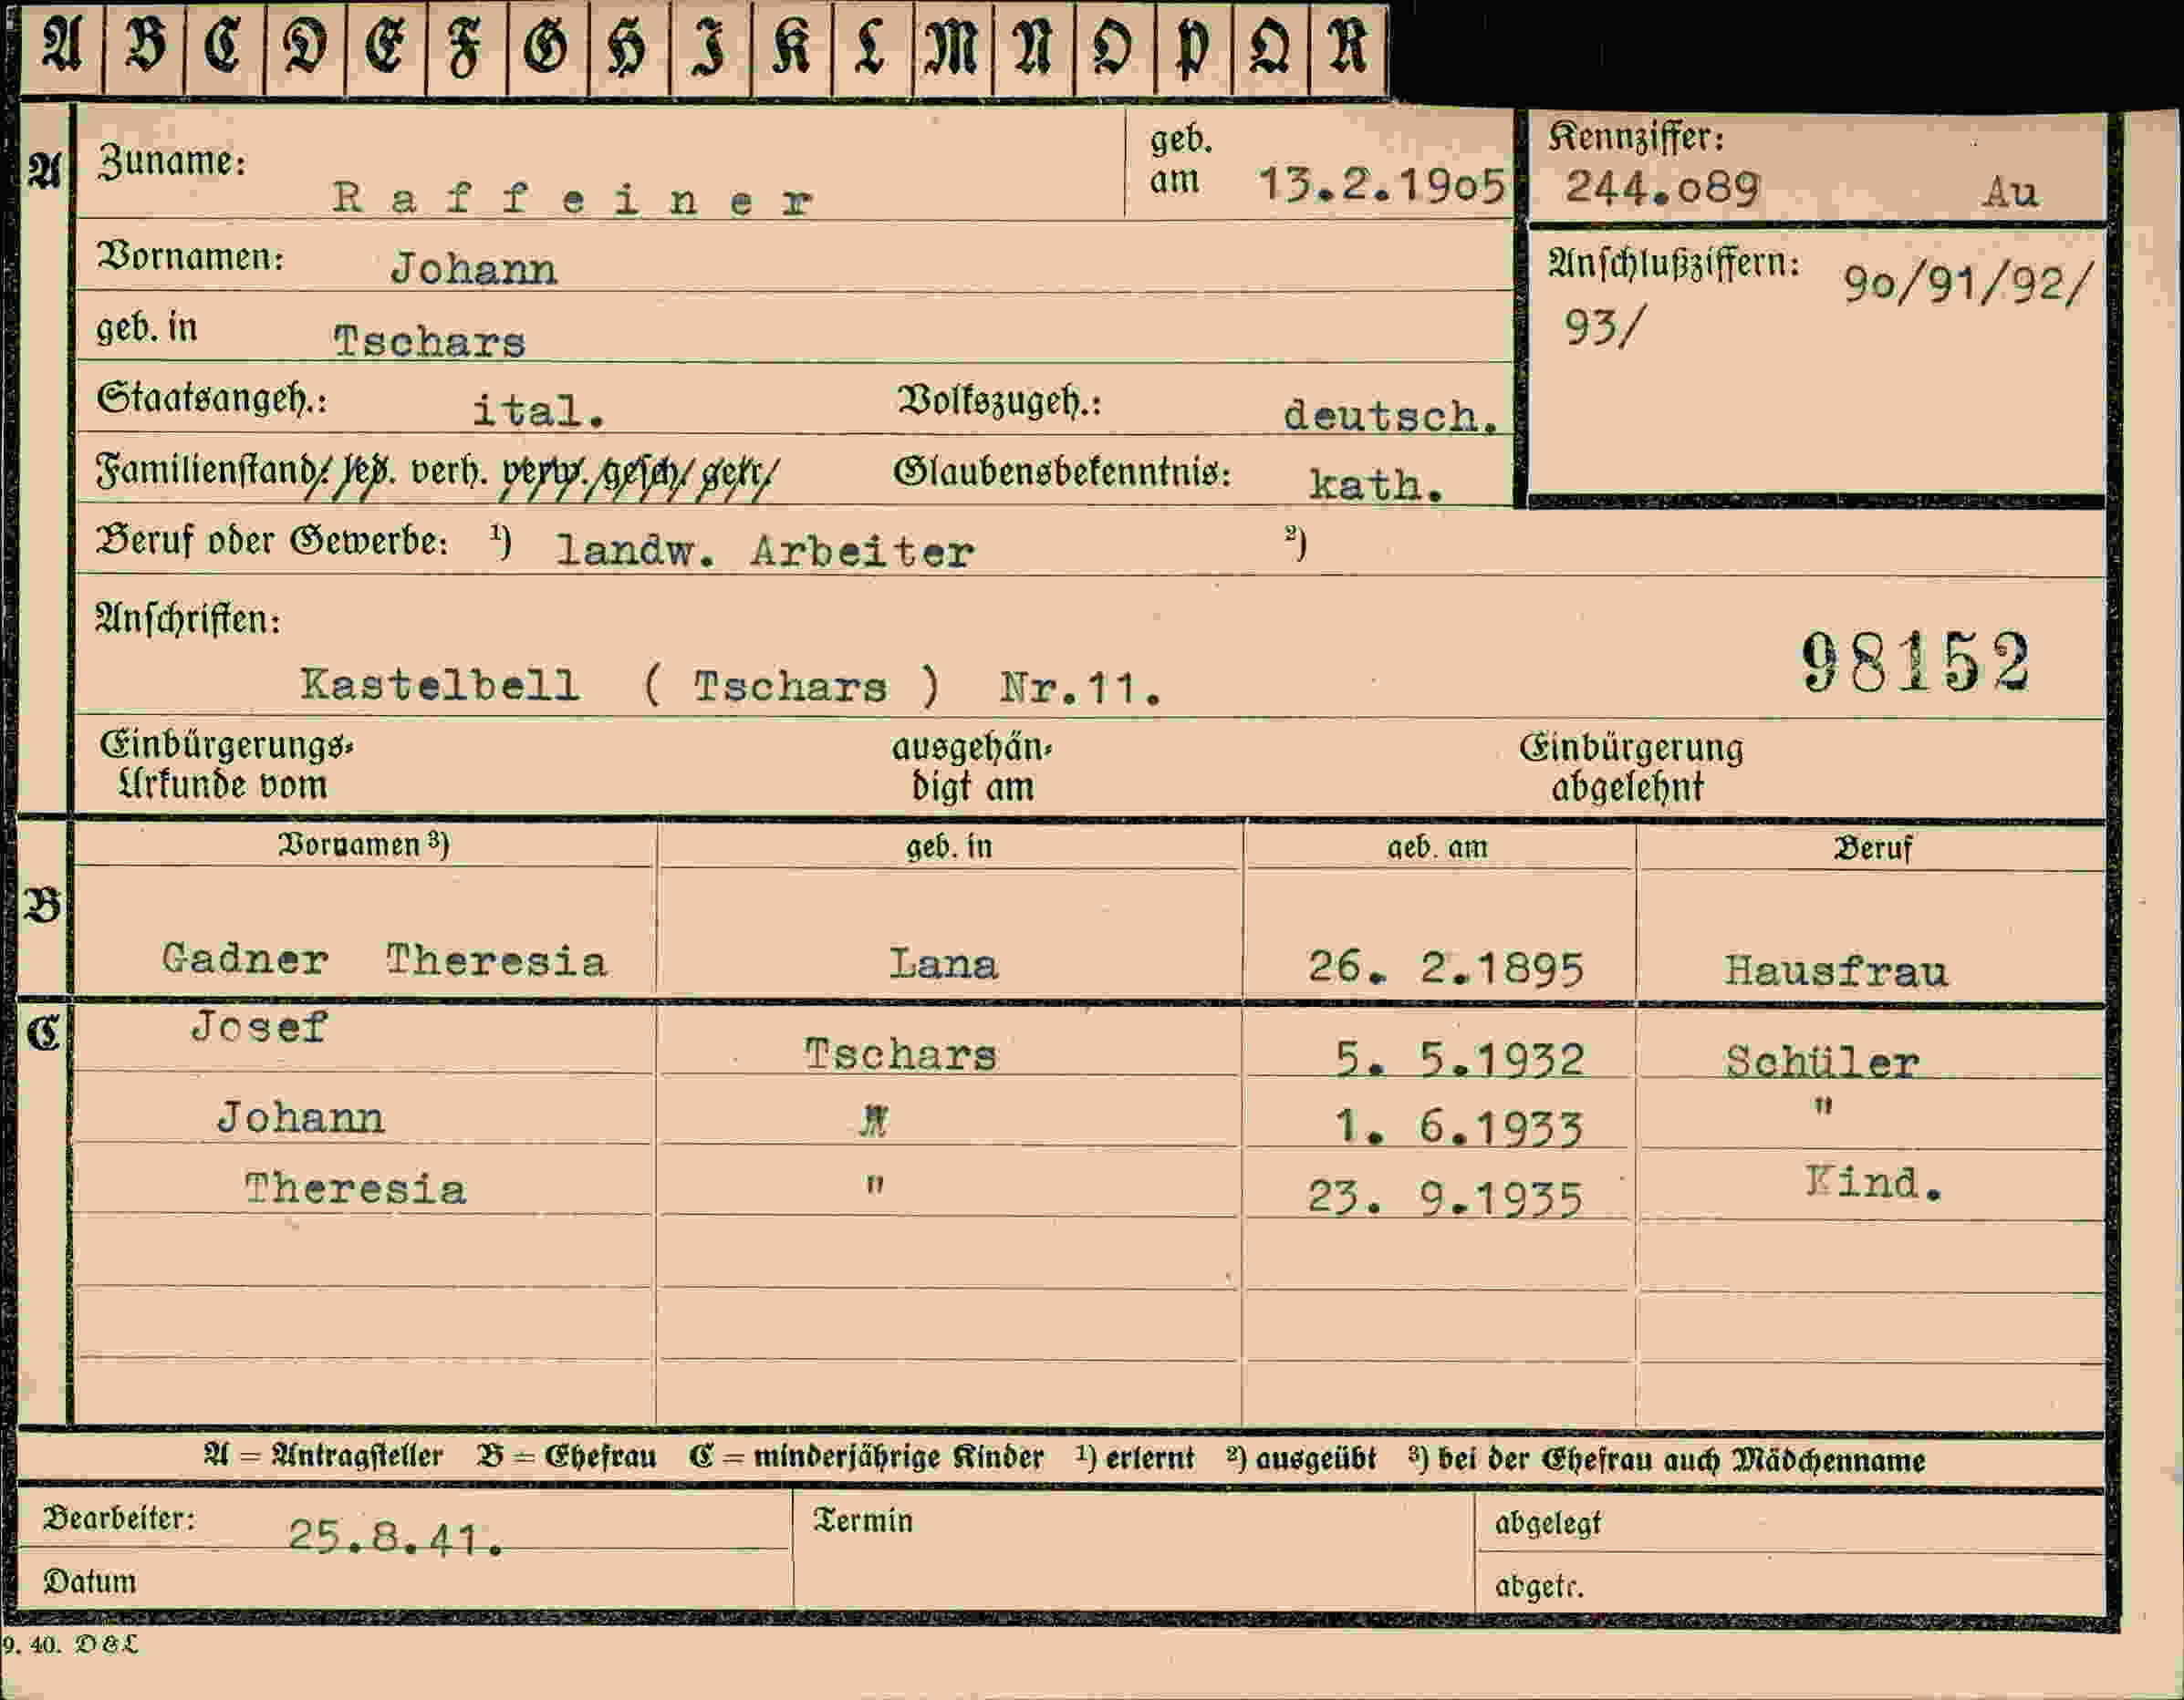The height and width of the screenshot is (1700, 2184).
Task: Click the religion value 'kath.'
Action: 1377,485
